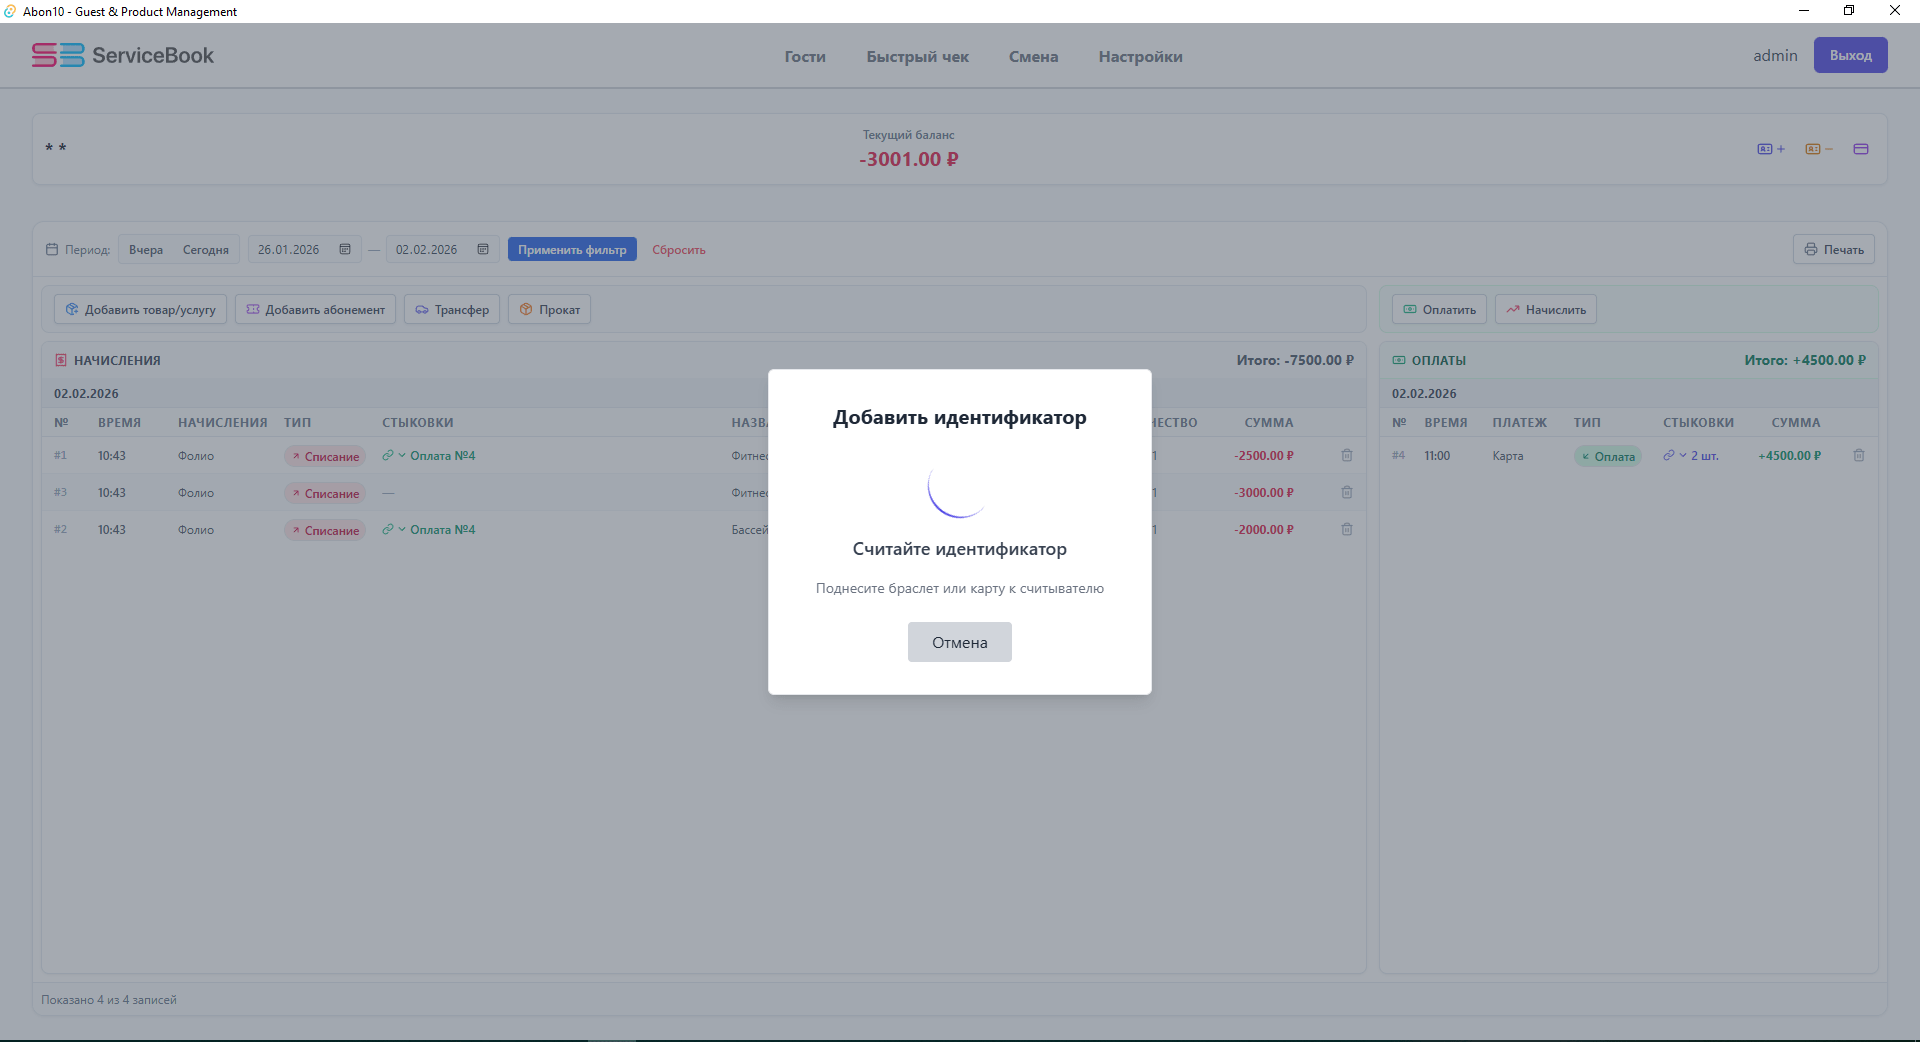Click the loading spinner in the dialog
Image resolution: width=1920 pixels, height=1042 pixels.
pos(959,486)
